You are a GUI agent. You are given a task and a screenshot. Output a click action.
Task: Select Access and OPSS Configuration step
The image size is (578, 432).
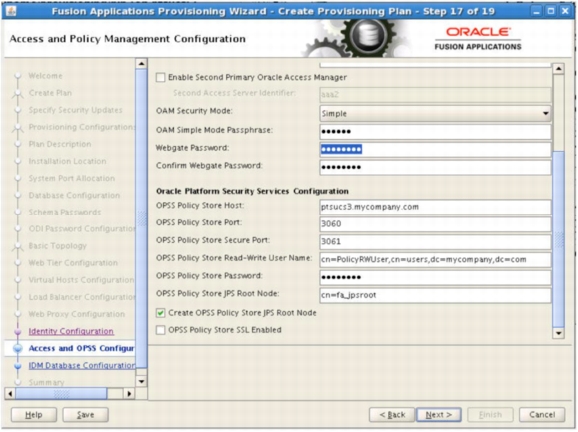click(81, 348)
